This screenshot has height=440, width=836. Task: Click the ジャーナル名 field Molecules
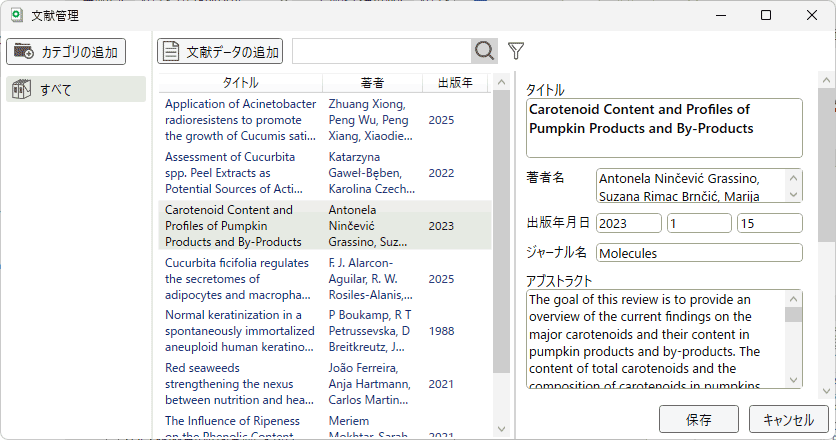[699, 253]
